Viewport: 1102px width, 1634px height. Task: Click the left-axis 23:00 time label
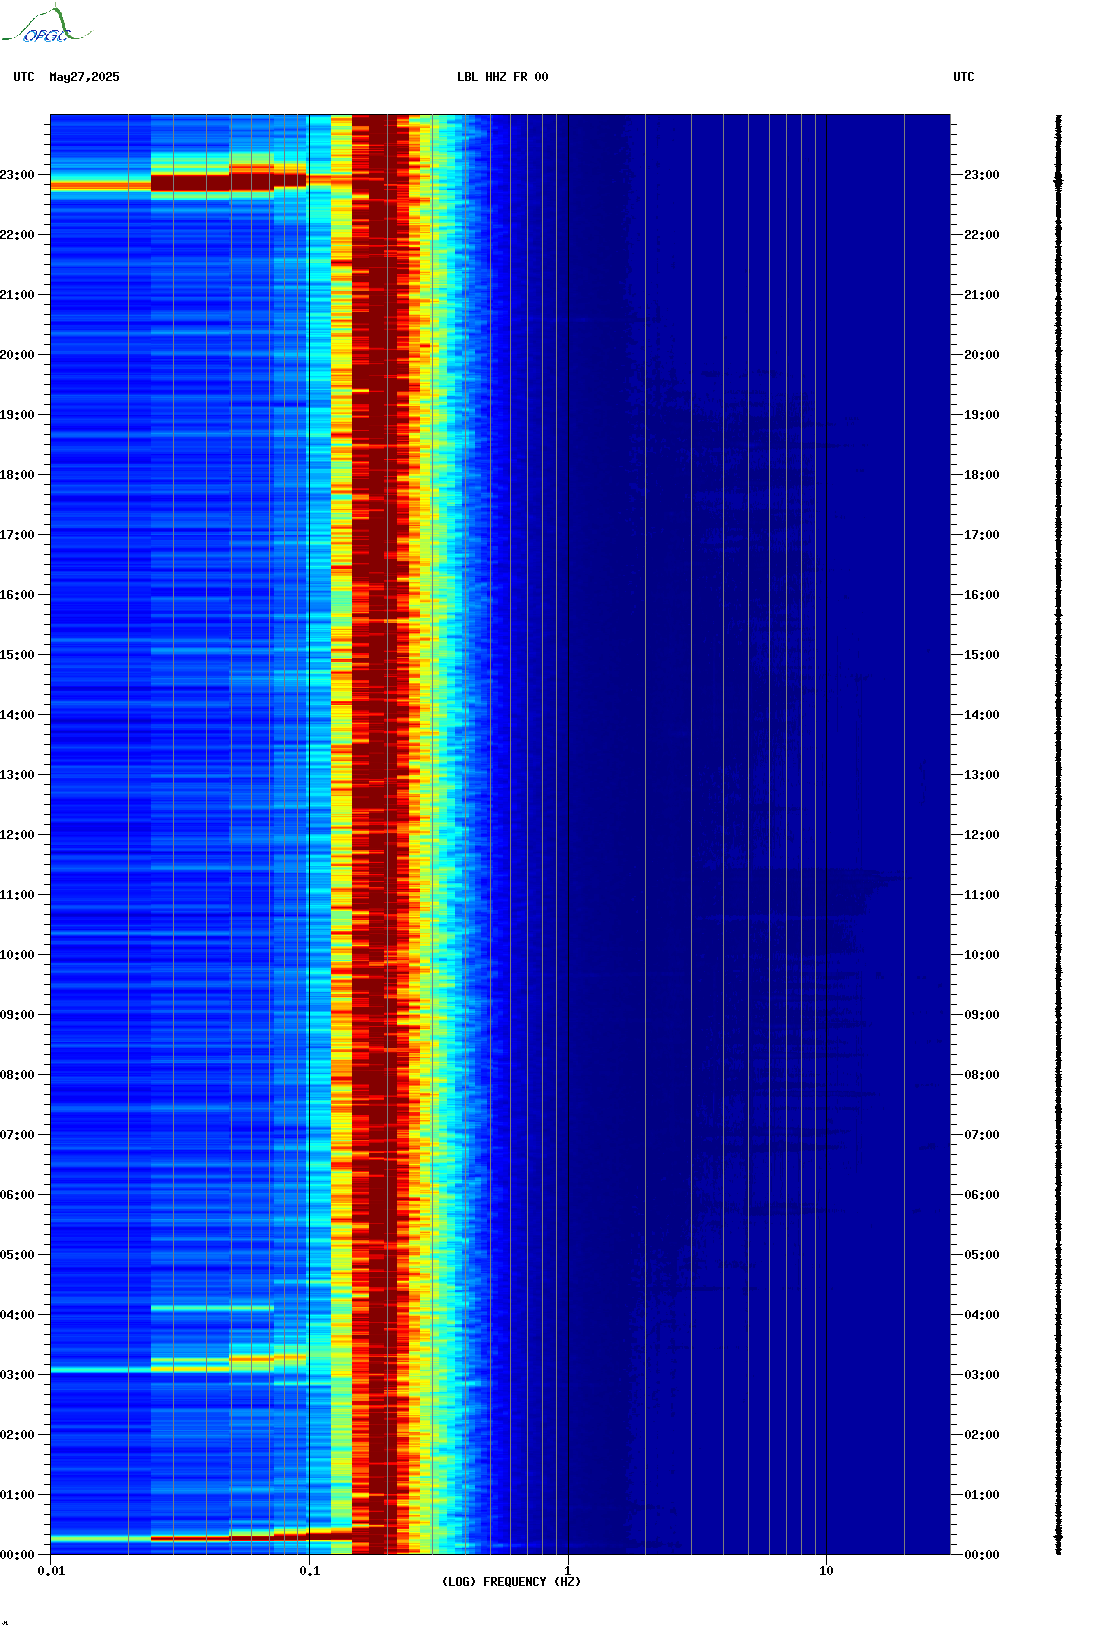(x=17, y=175)
